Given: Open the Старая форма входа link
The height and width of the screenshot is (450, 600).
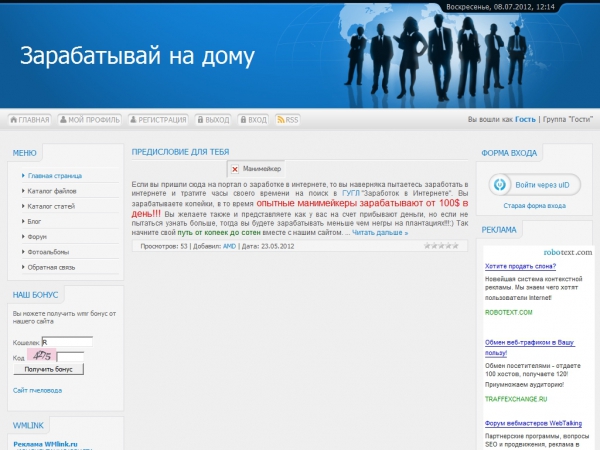Looking at the screenshot, I should [534, 206].
